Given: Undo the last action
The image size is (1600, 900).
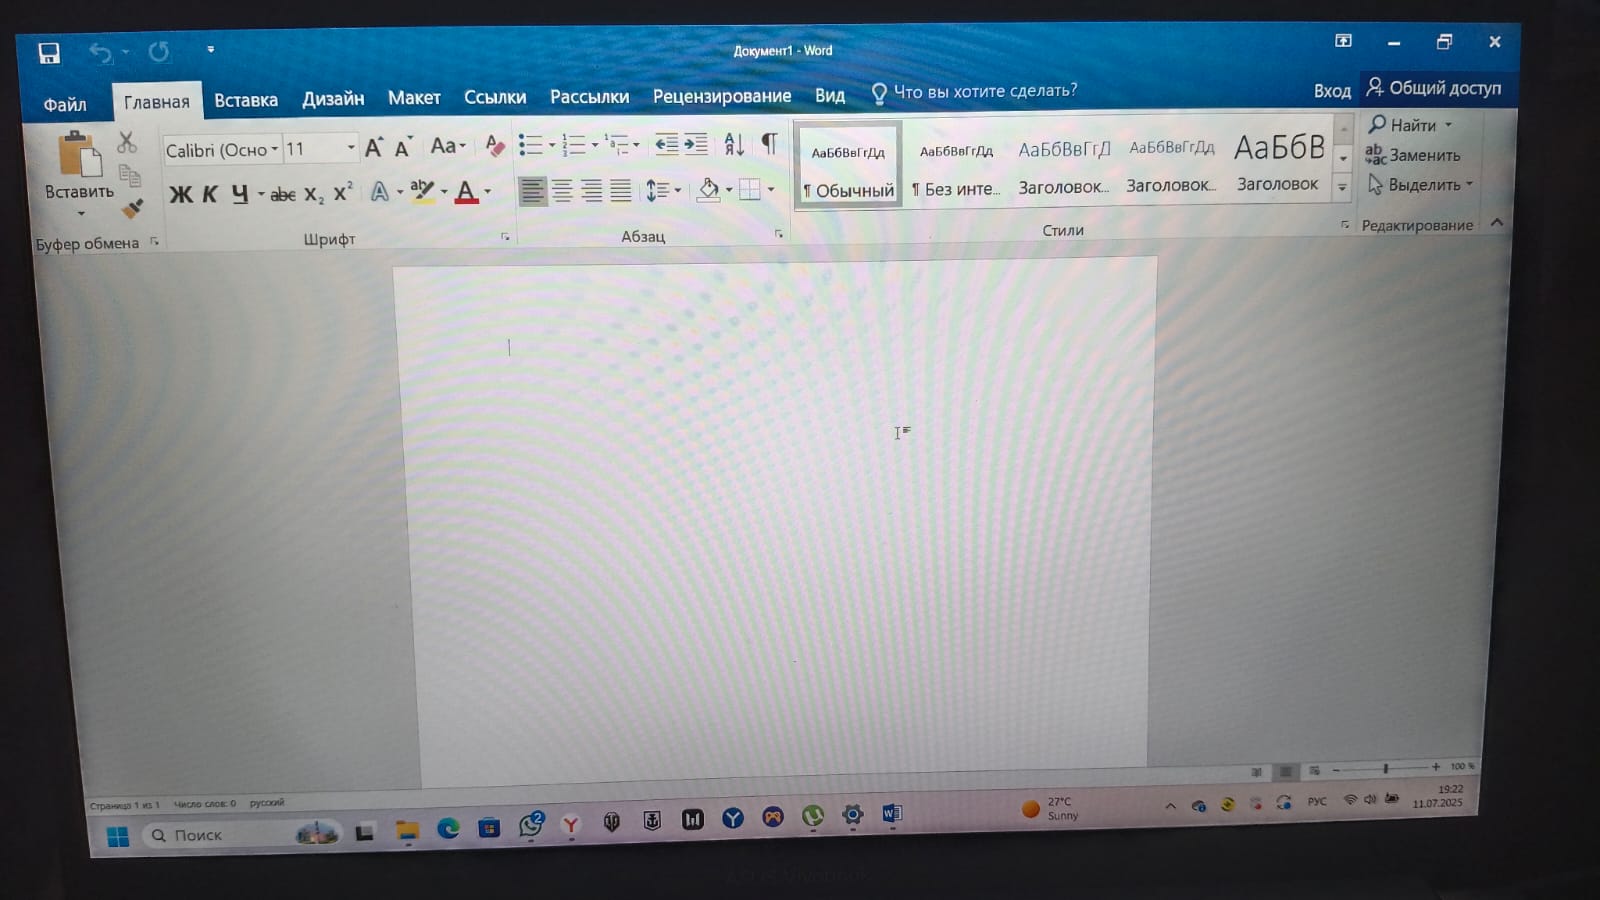Looking at the screenshot, I should [100, 52].
